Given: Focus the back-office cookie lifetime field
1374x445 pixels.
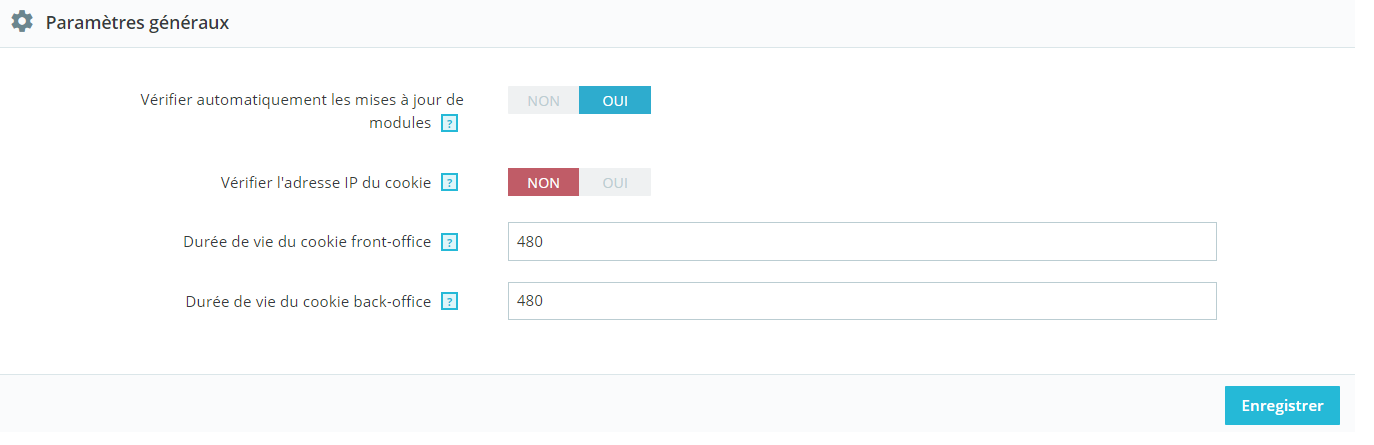Looking at the screenshot, I should click(x=862, y=301).
